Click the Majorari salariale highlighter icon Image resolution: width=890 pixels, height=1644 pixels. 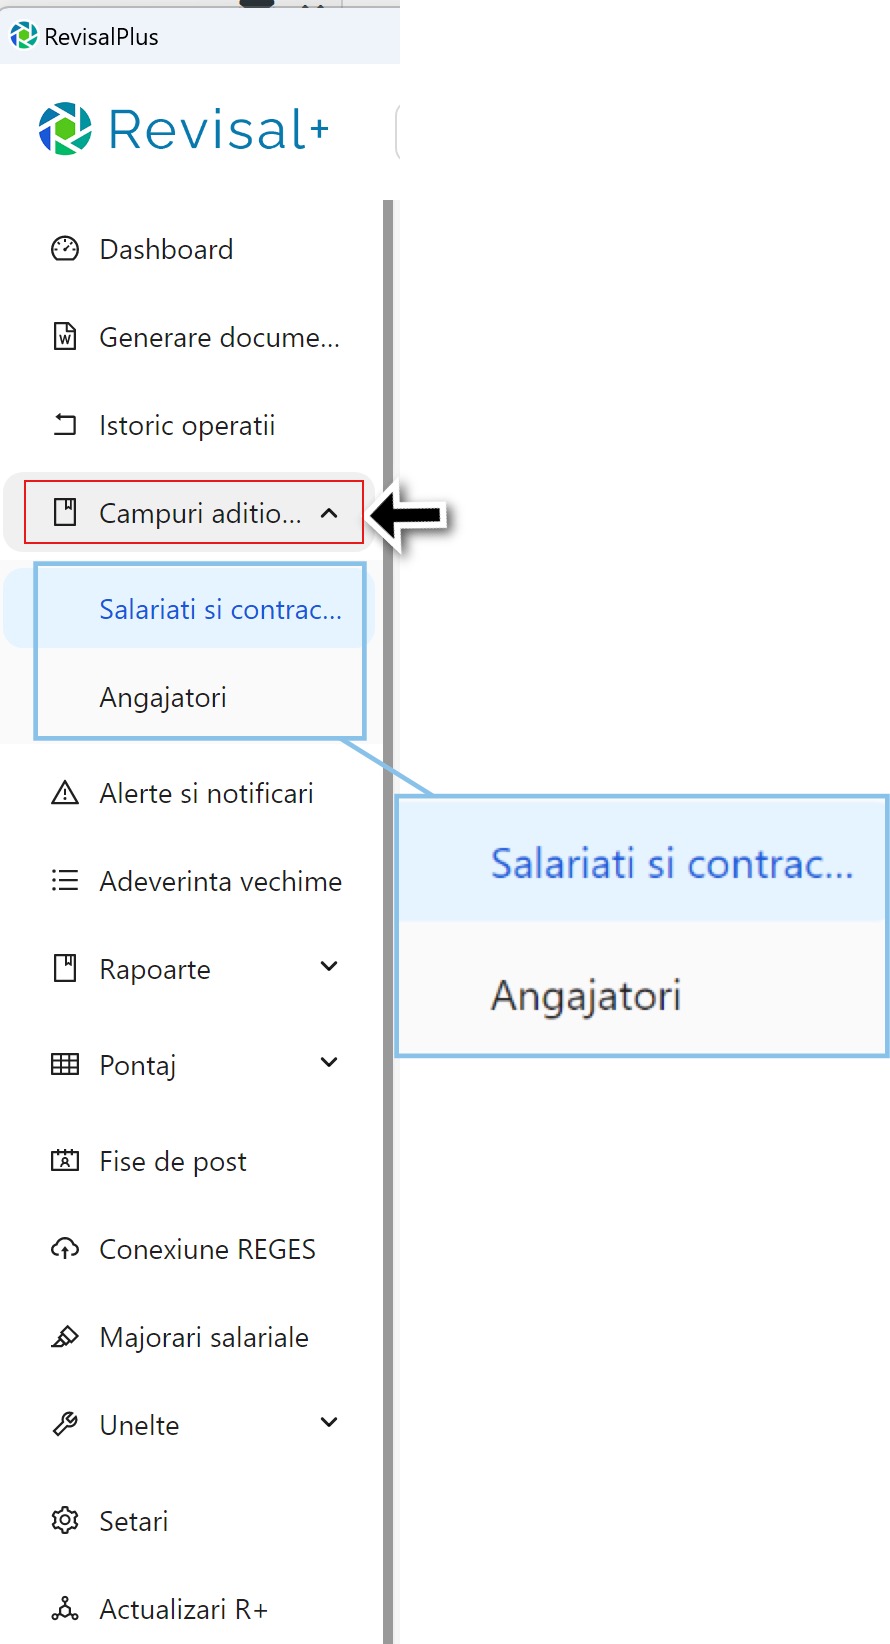click(x=64, y=1337)
